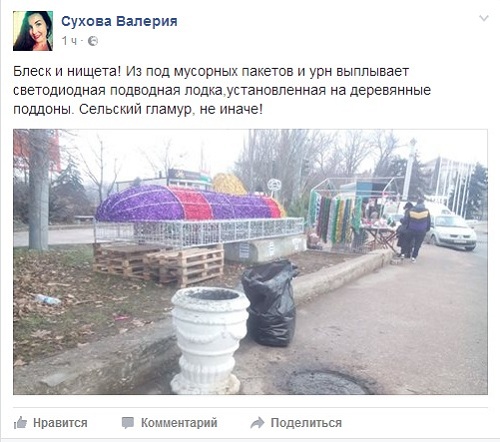The width and height of the screenshot is (500, 442).
Task: Click the post text starting Блеск и нищета
Action: coord(222,90)
